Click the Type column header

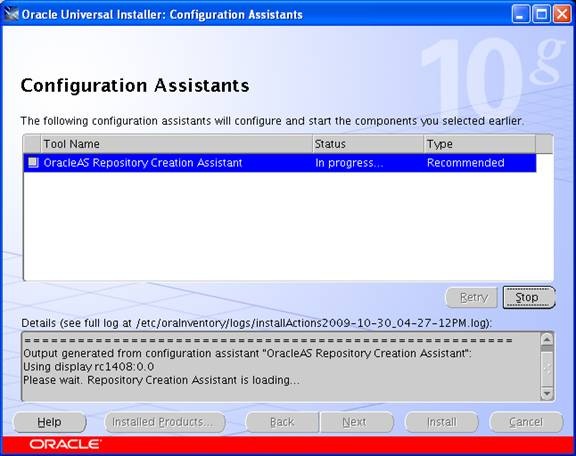point(479,144)
